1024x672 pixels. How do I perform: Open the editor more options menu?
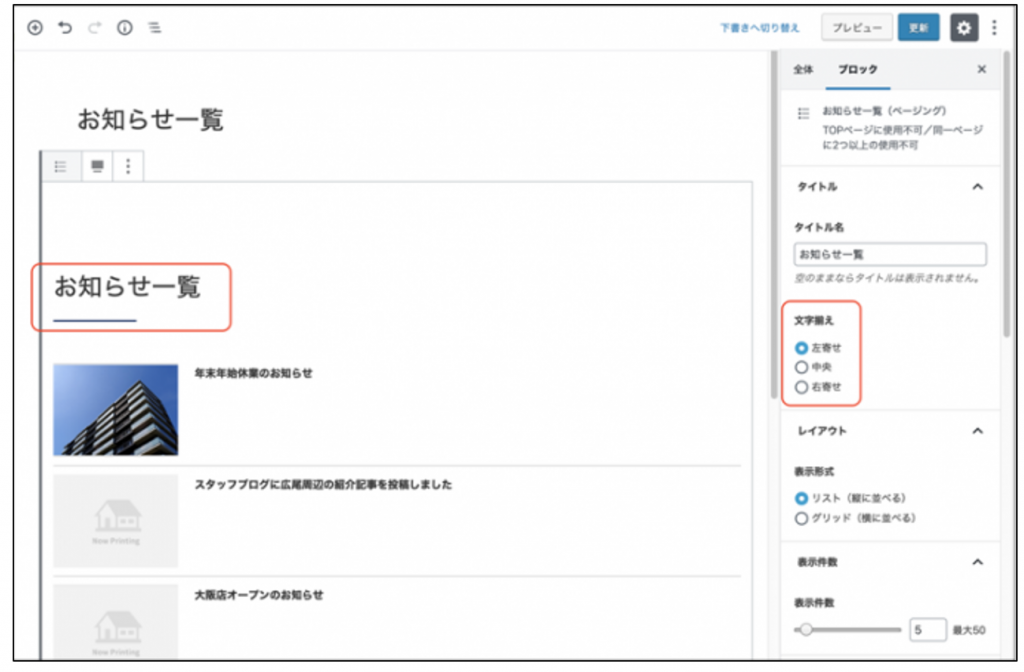pos(994,28)
